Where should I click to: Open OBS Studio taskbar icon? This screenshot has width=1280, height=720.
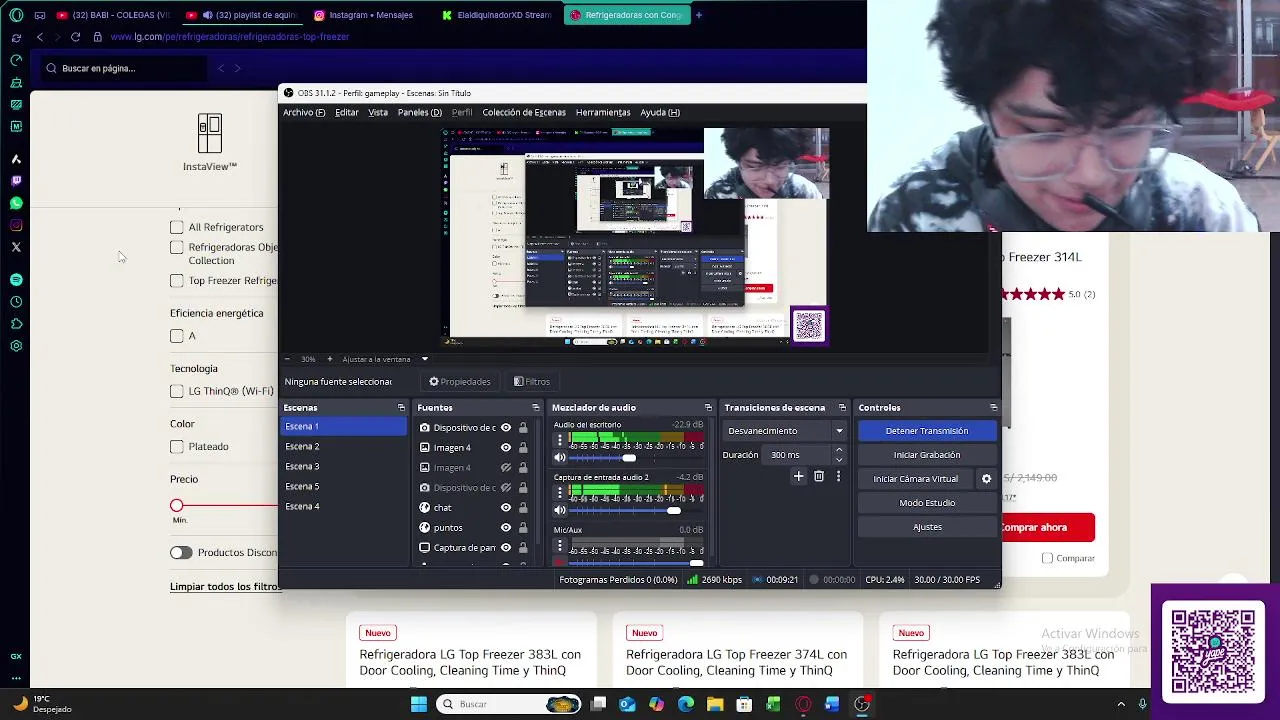[862, 704]
